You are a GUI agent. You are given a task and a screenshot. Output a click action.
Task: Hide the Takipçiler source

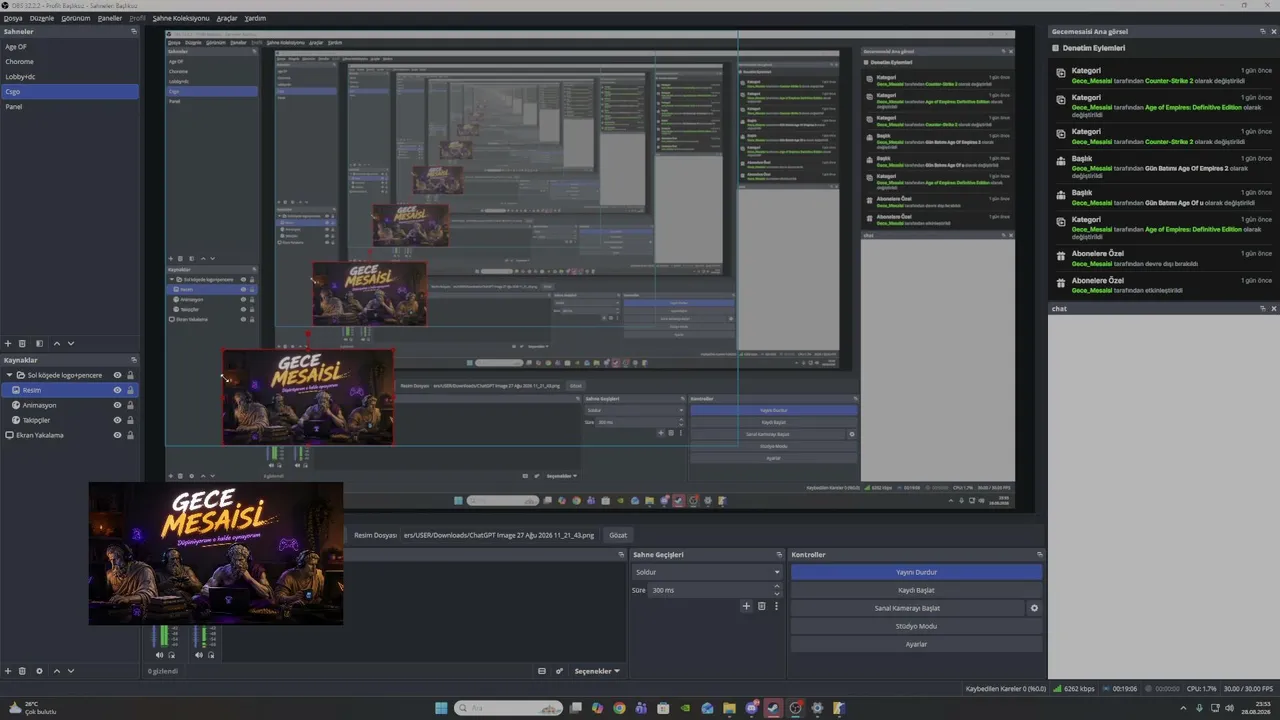click(117, 420)
